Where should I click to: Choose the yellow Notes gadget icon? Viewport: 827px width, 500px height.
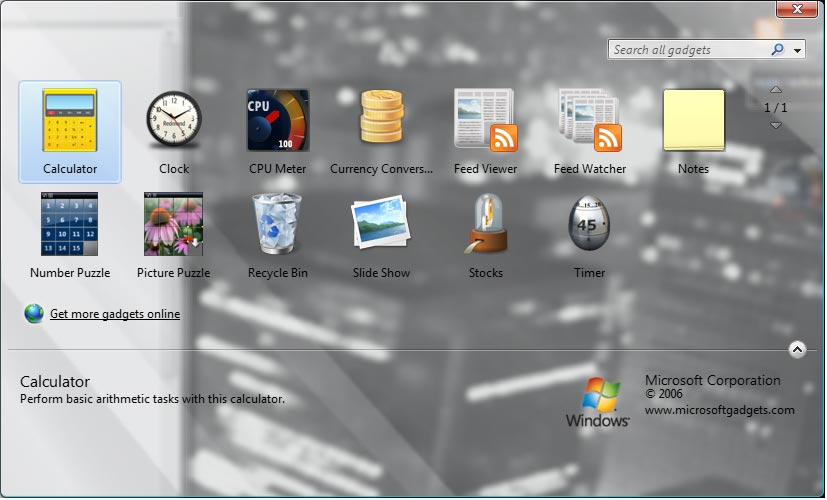pyautogui.click(x=694, y=120)
